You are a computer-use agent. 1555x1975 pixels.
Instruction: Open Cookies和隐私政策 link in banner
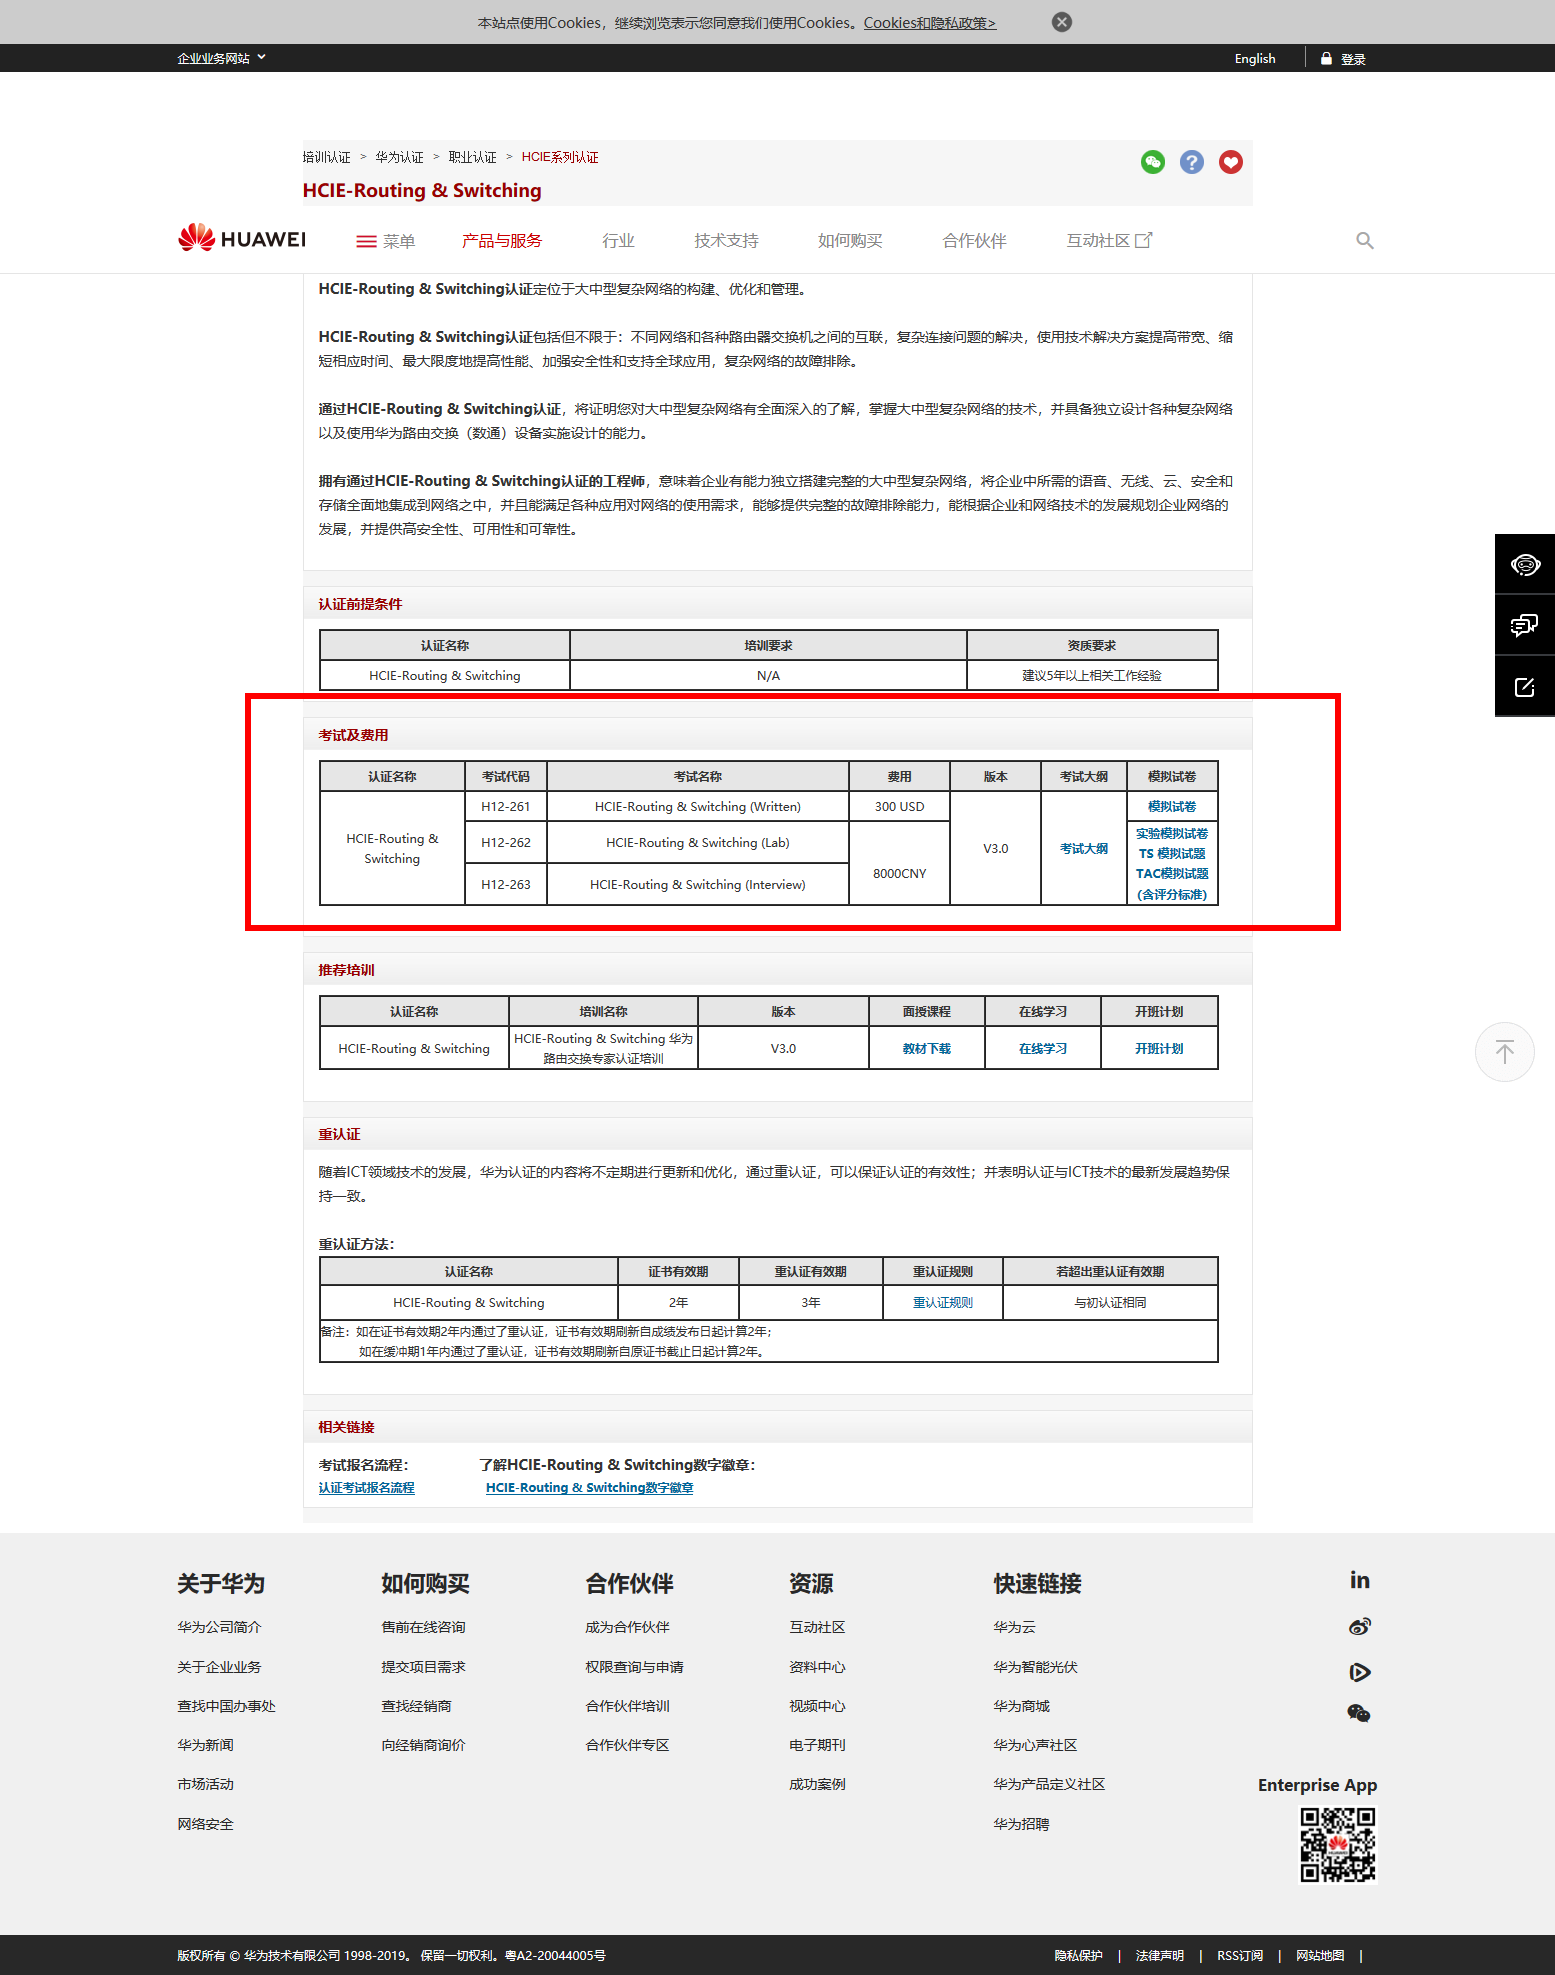pos(930,23)
